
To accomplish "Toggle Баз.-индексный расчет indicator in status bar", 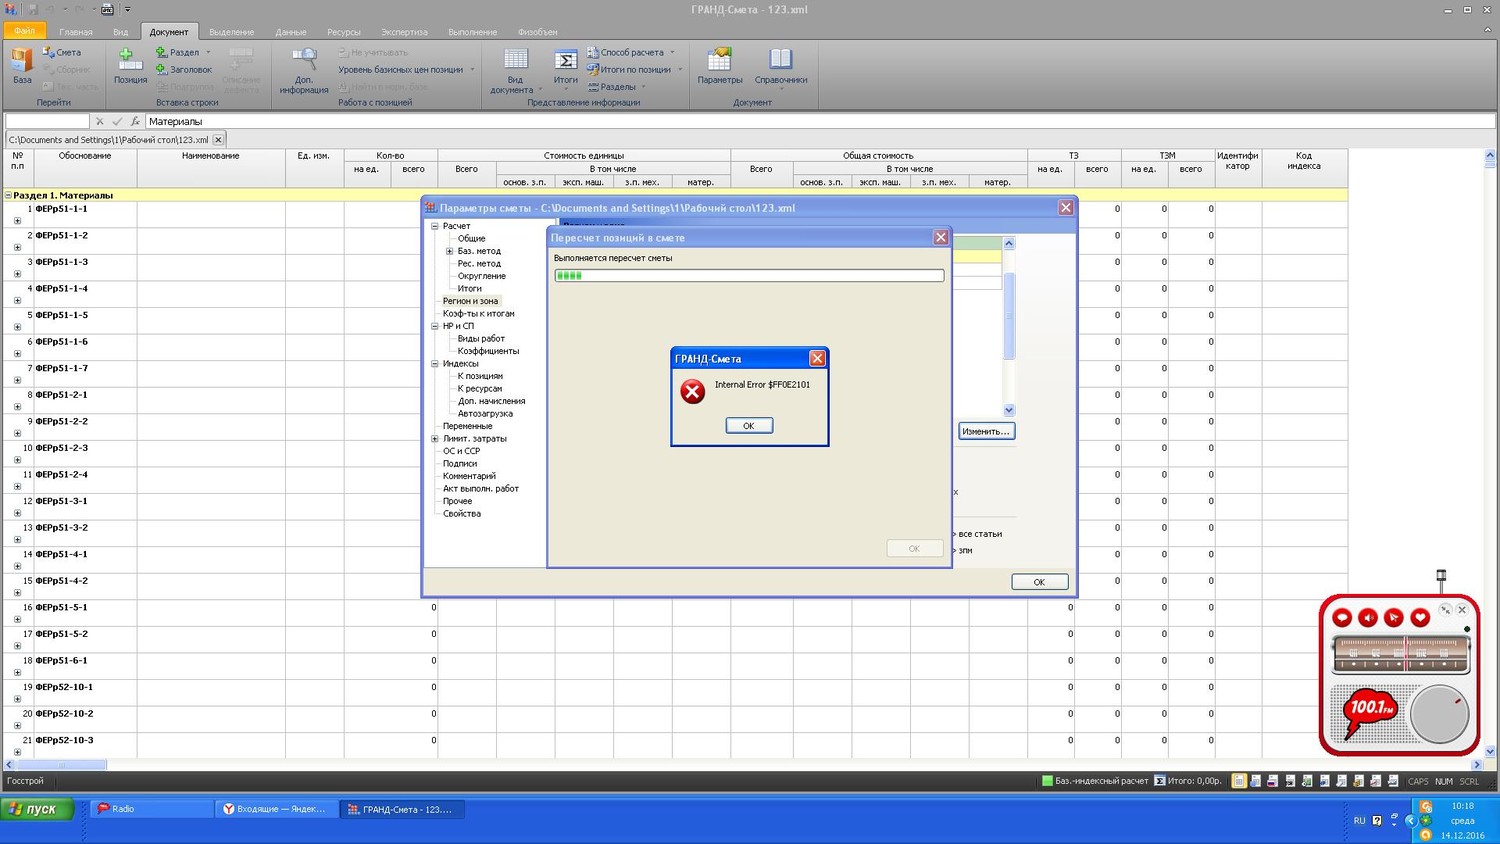I will pos(1094,781).
